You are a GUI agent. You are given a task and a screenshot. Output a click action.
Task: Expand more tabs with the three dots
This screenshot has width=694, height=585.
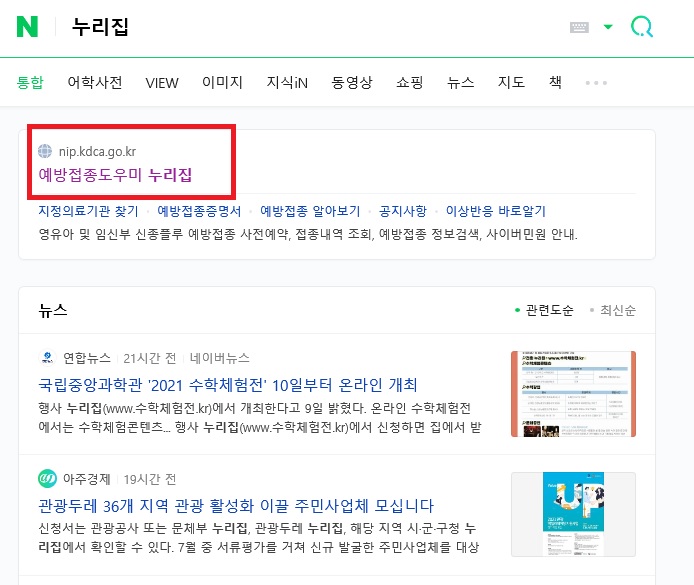click(x=596, y=83)
